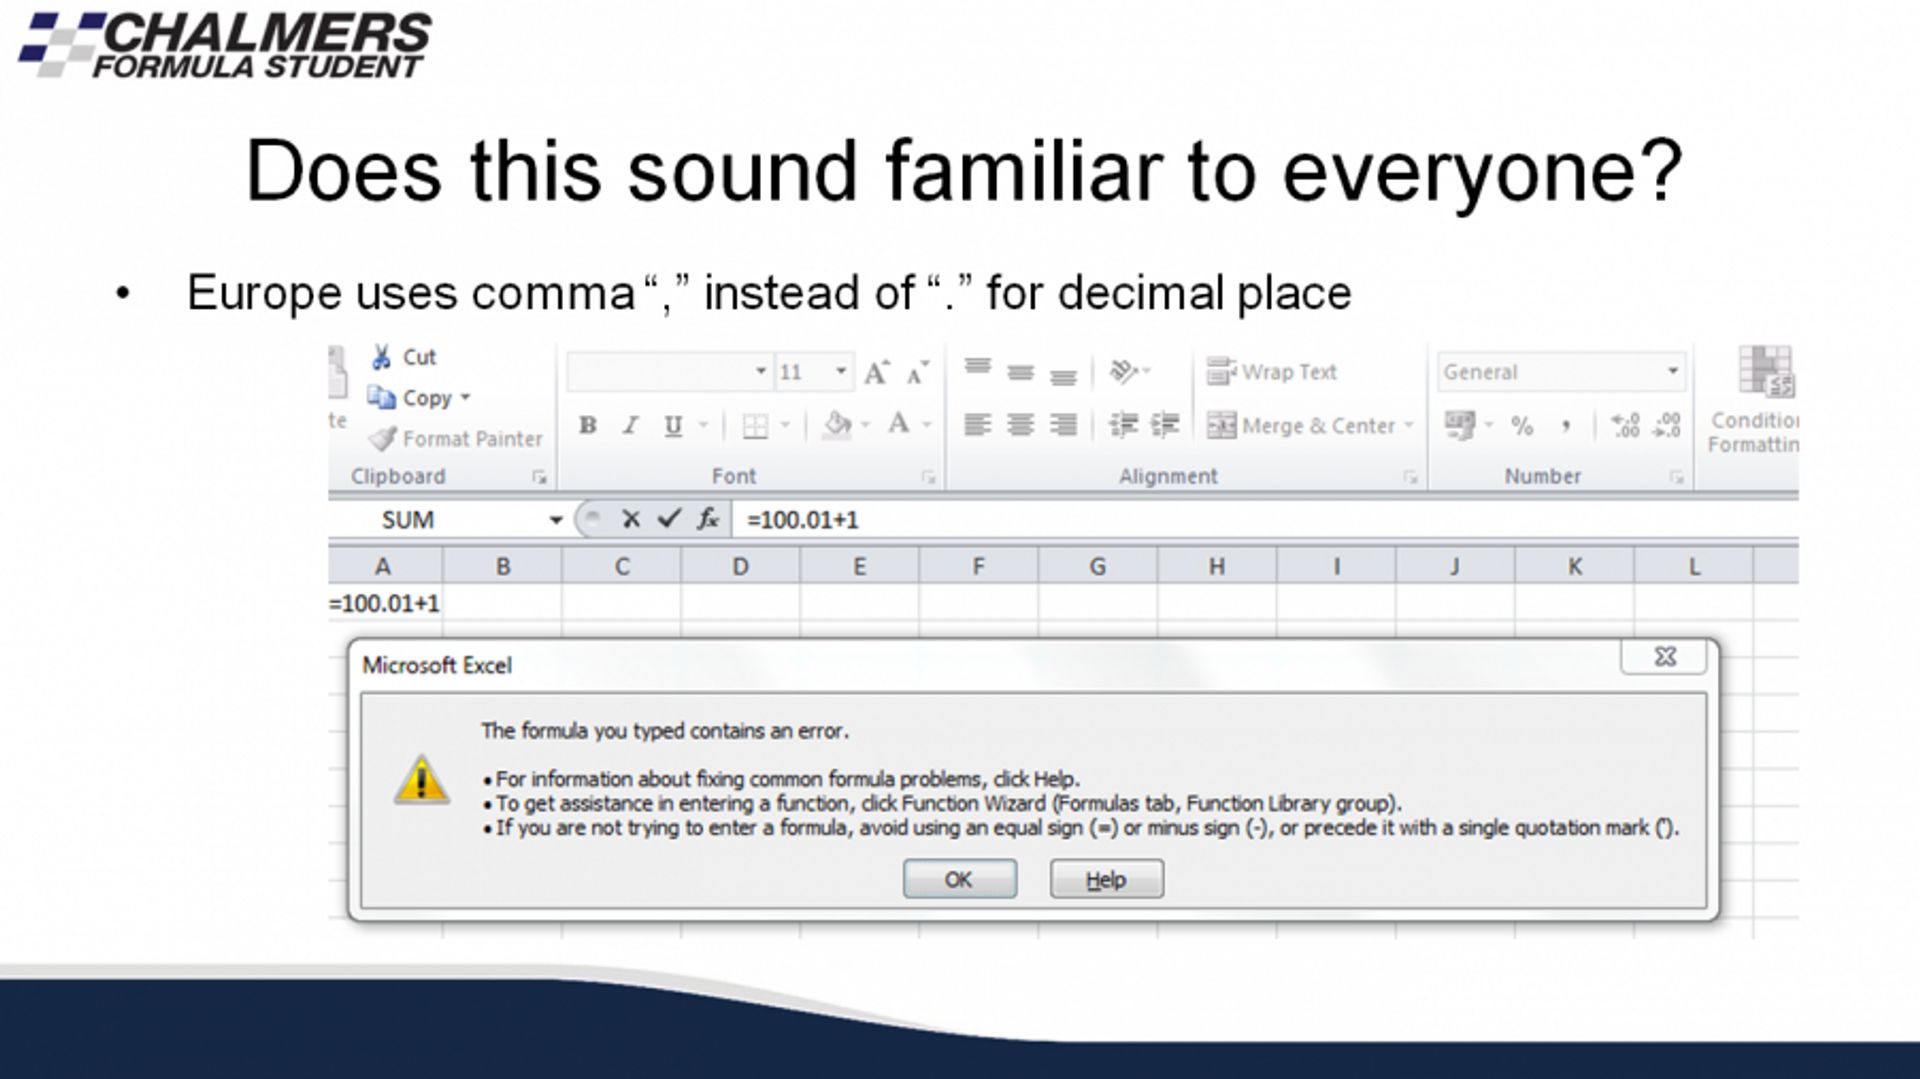Apply Comma Style
This screenshot has height=1079, width=1920.
point(1565,426)
